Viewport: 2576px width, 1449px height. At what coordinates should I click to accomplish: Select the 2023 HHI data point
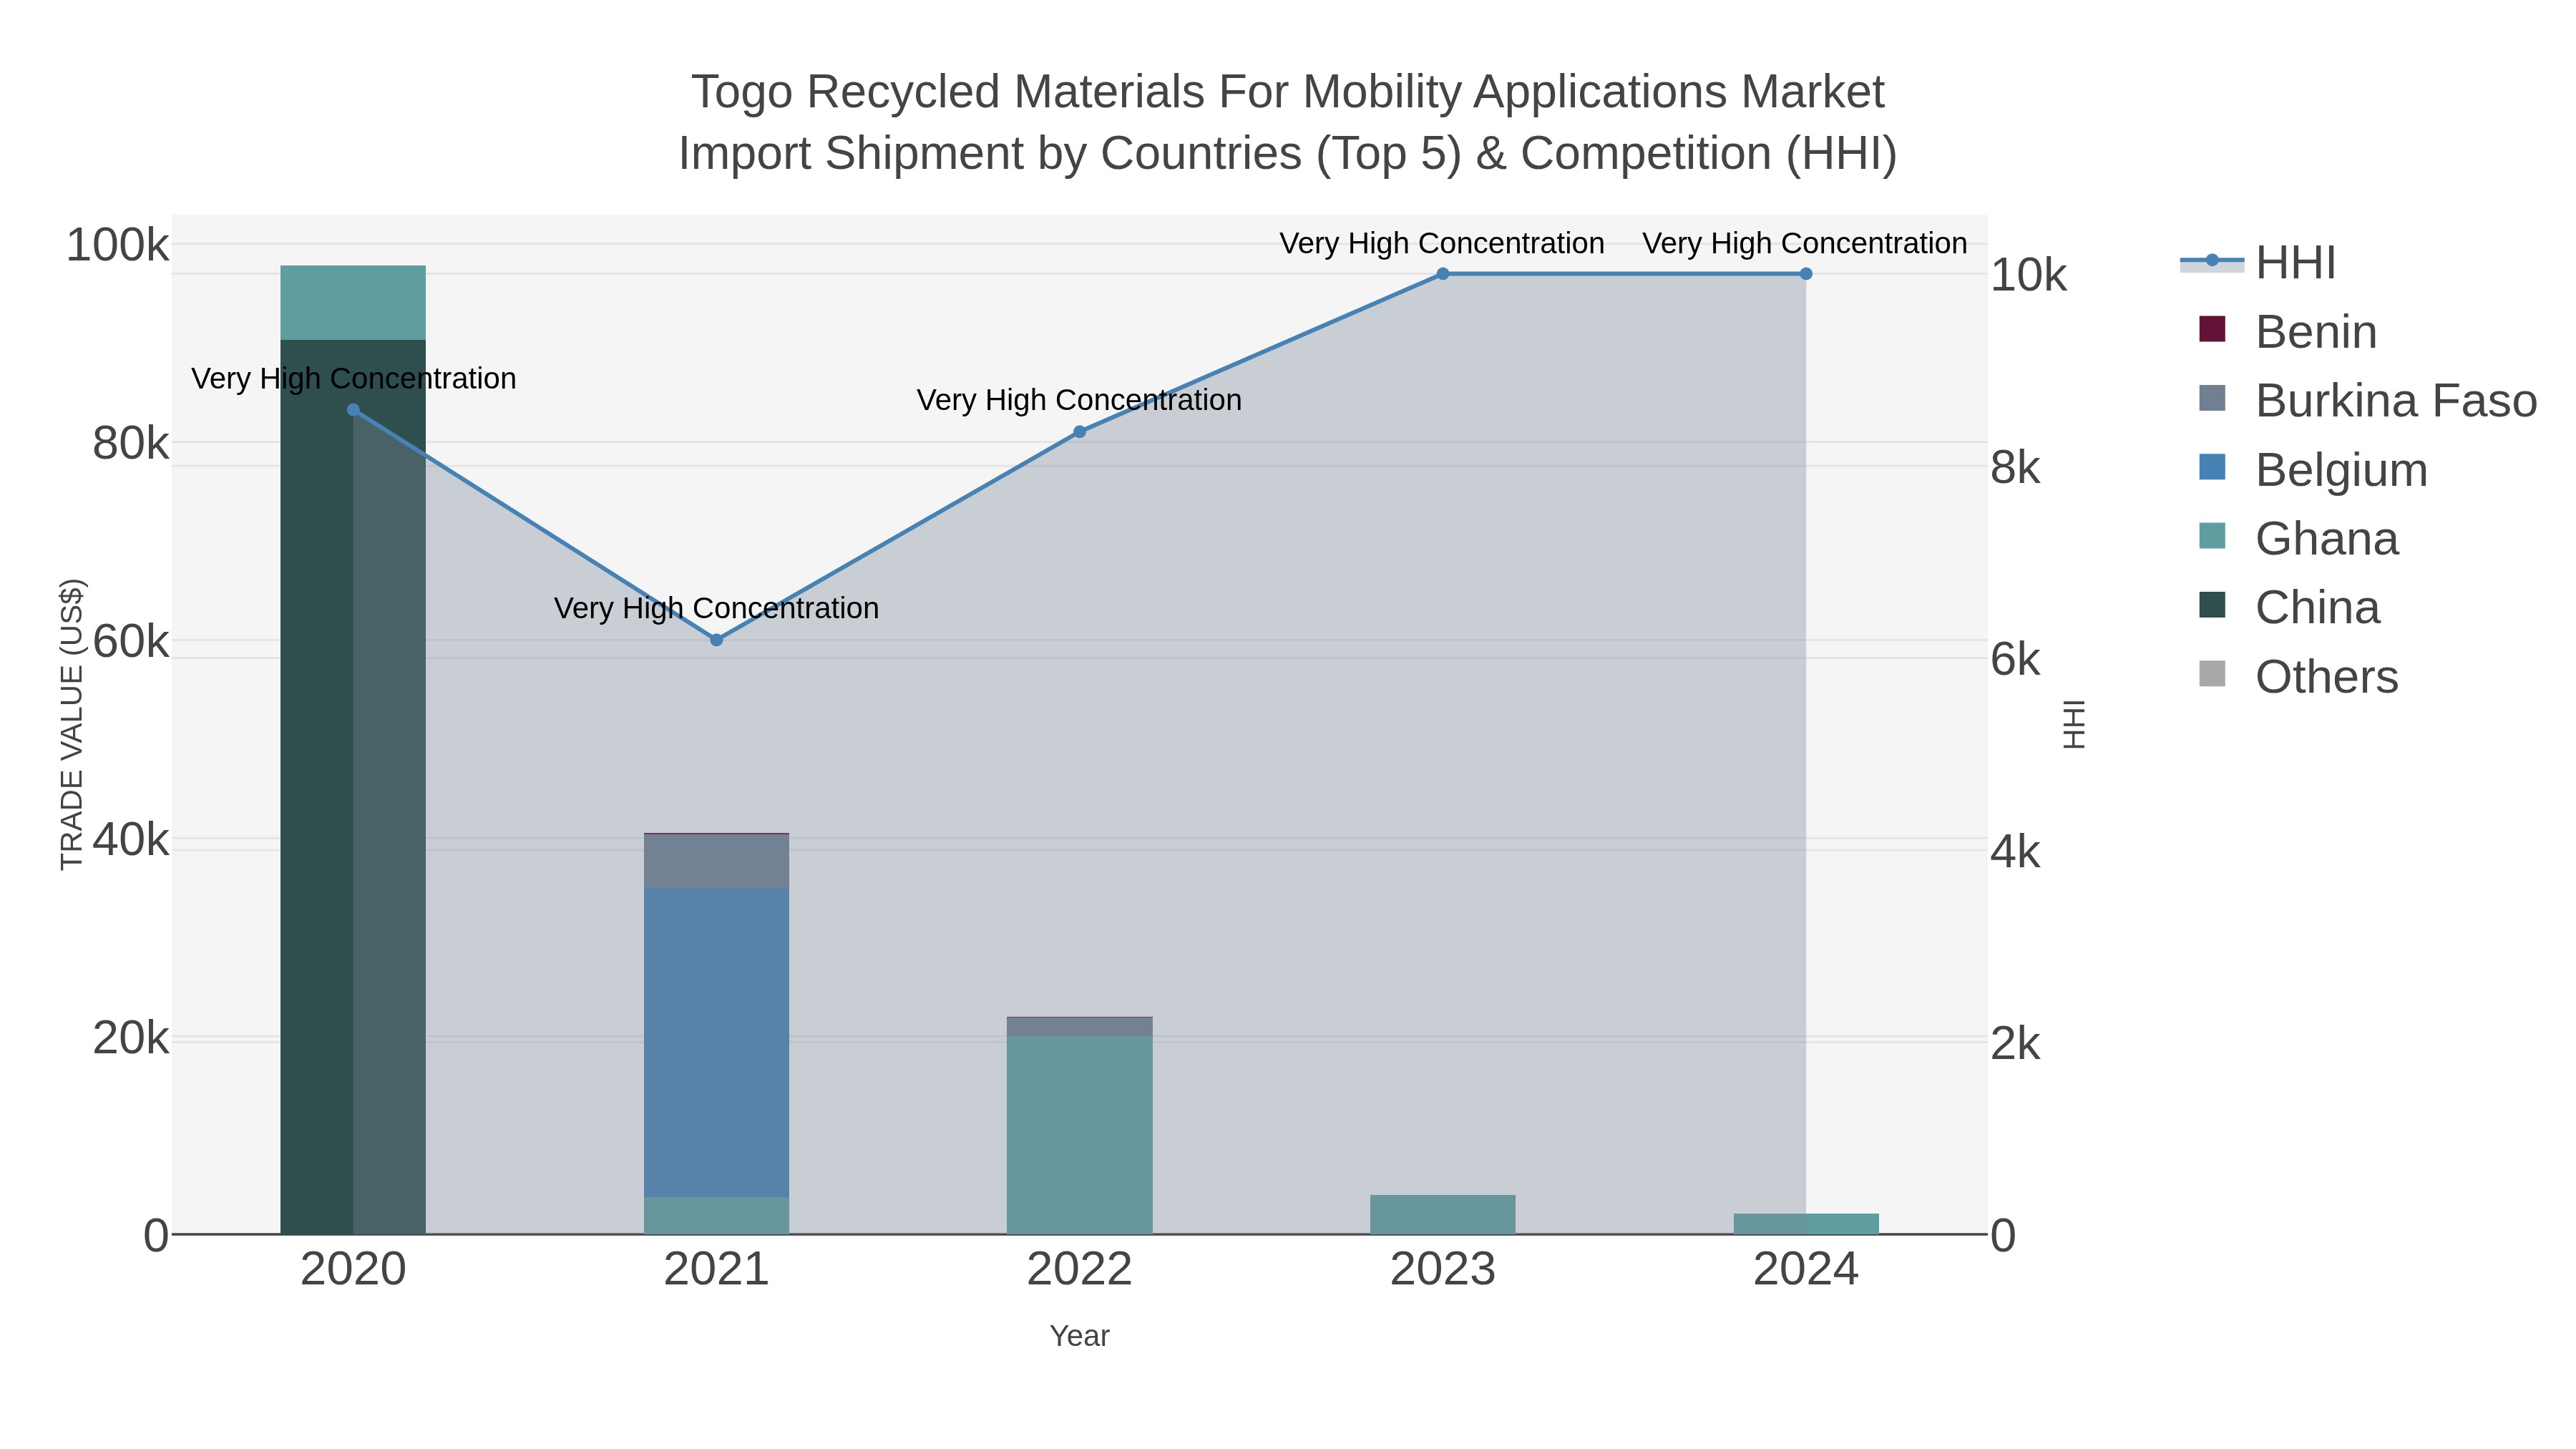(x=1442, y=274)
